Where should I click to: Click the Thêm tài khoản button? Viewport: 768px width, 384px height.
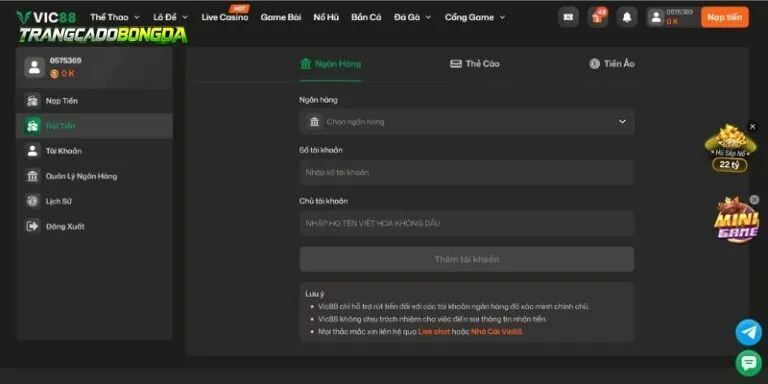click(467, 259)
